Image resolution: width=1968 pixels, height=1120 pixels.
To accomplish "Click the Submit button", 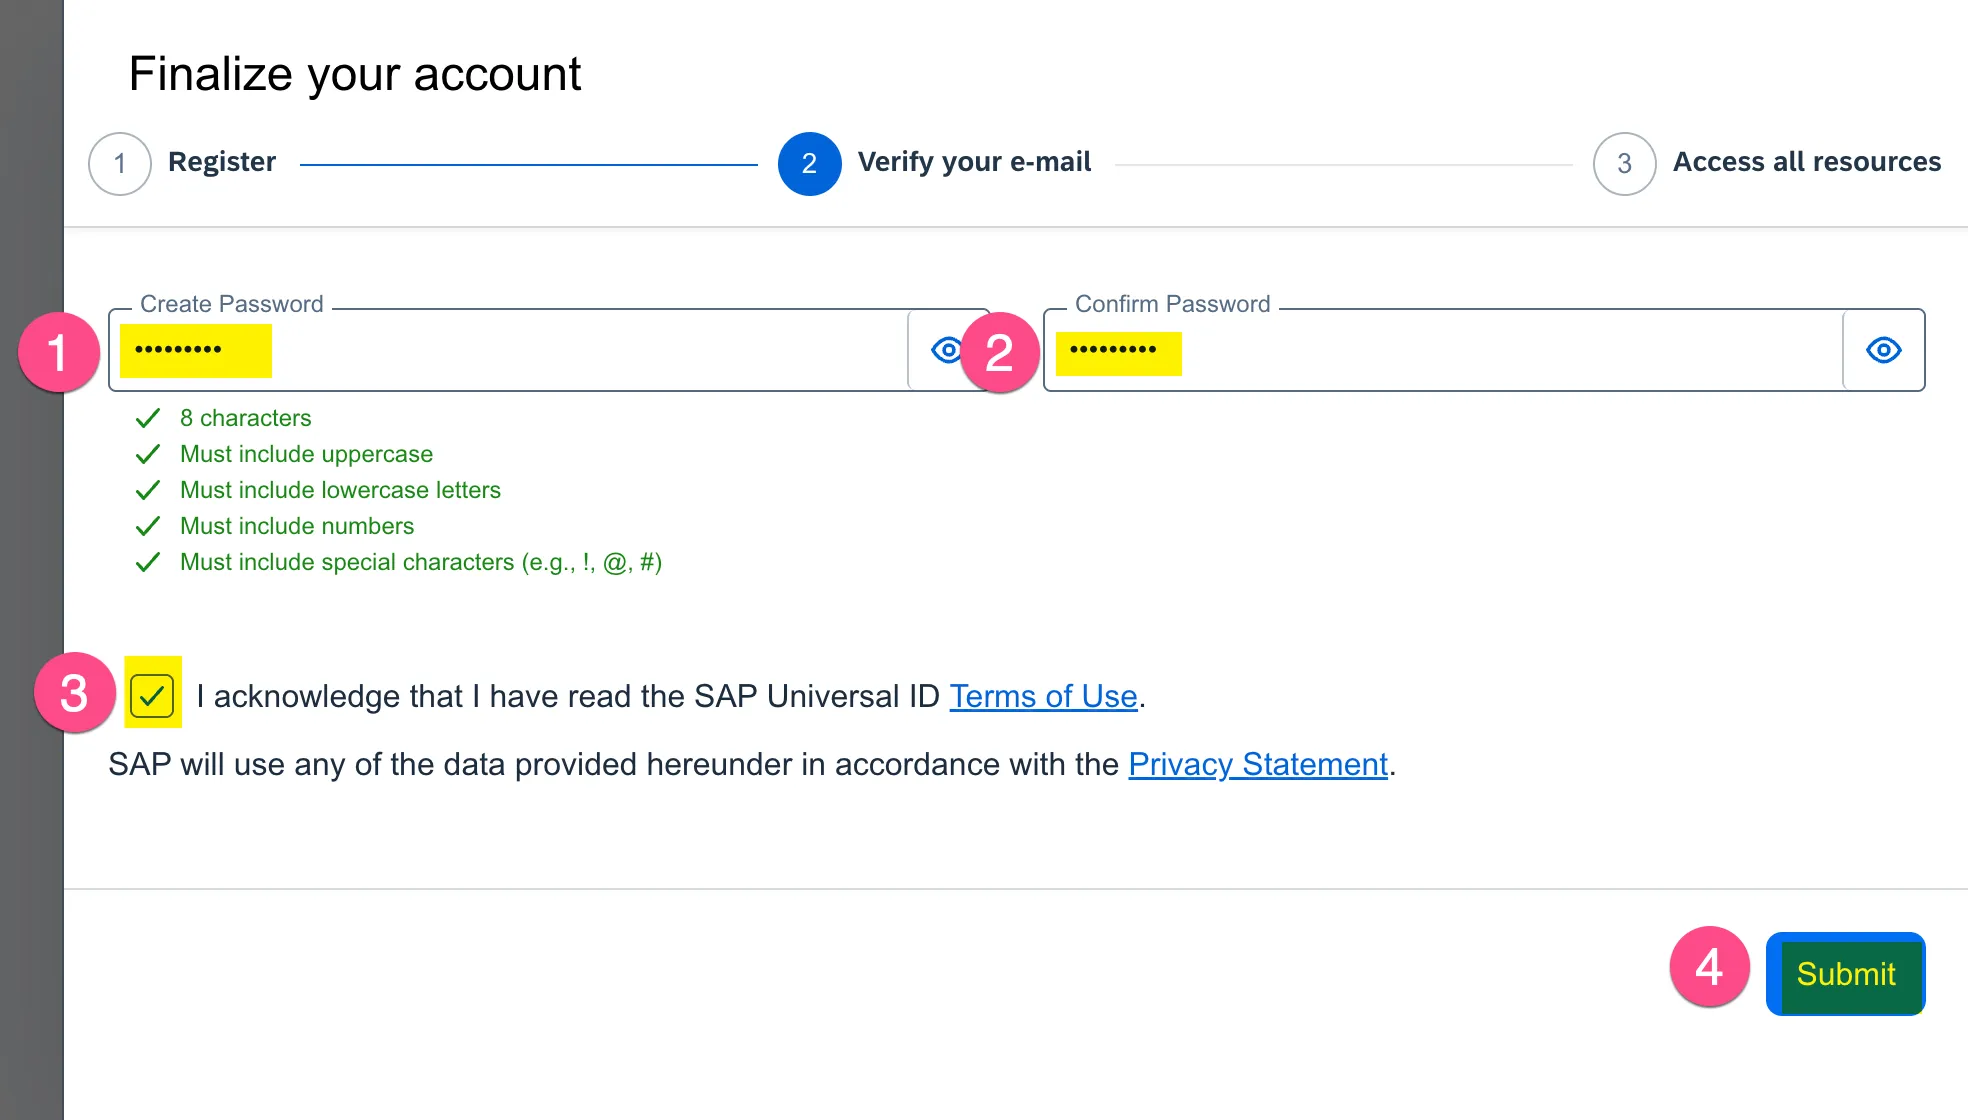I will point(1845,973).
